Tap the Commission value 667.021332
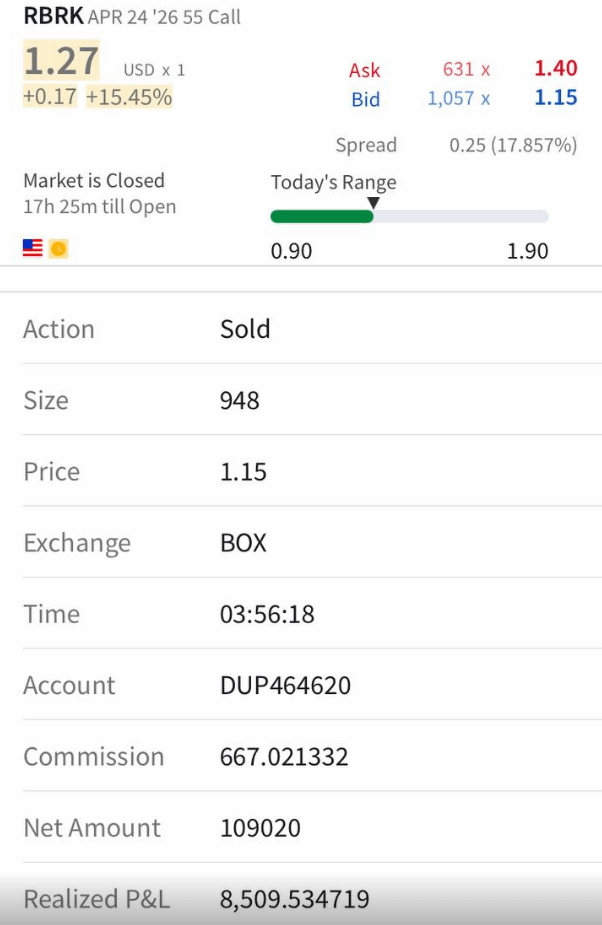The height and width of the screenshot is (925, 602). pos(284,757)
